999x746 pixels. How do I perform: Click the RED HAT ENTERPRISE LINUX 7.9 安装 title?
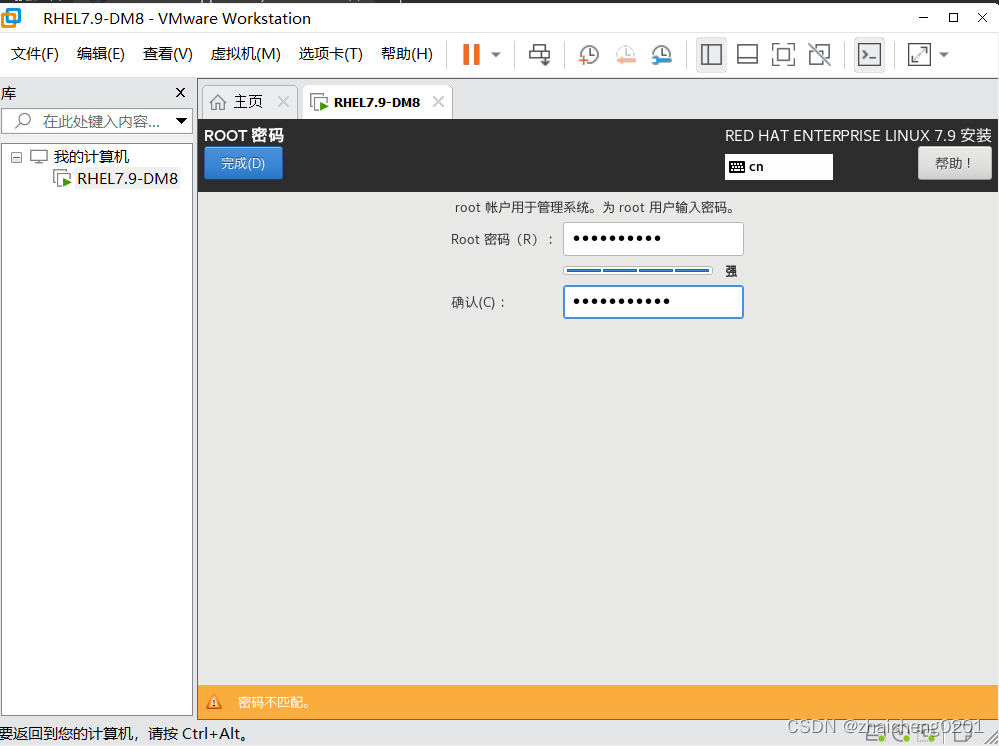858,136
